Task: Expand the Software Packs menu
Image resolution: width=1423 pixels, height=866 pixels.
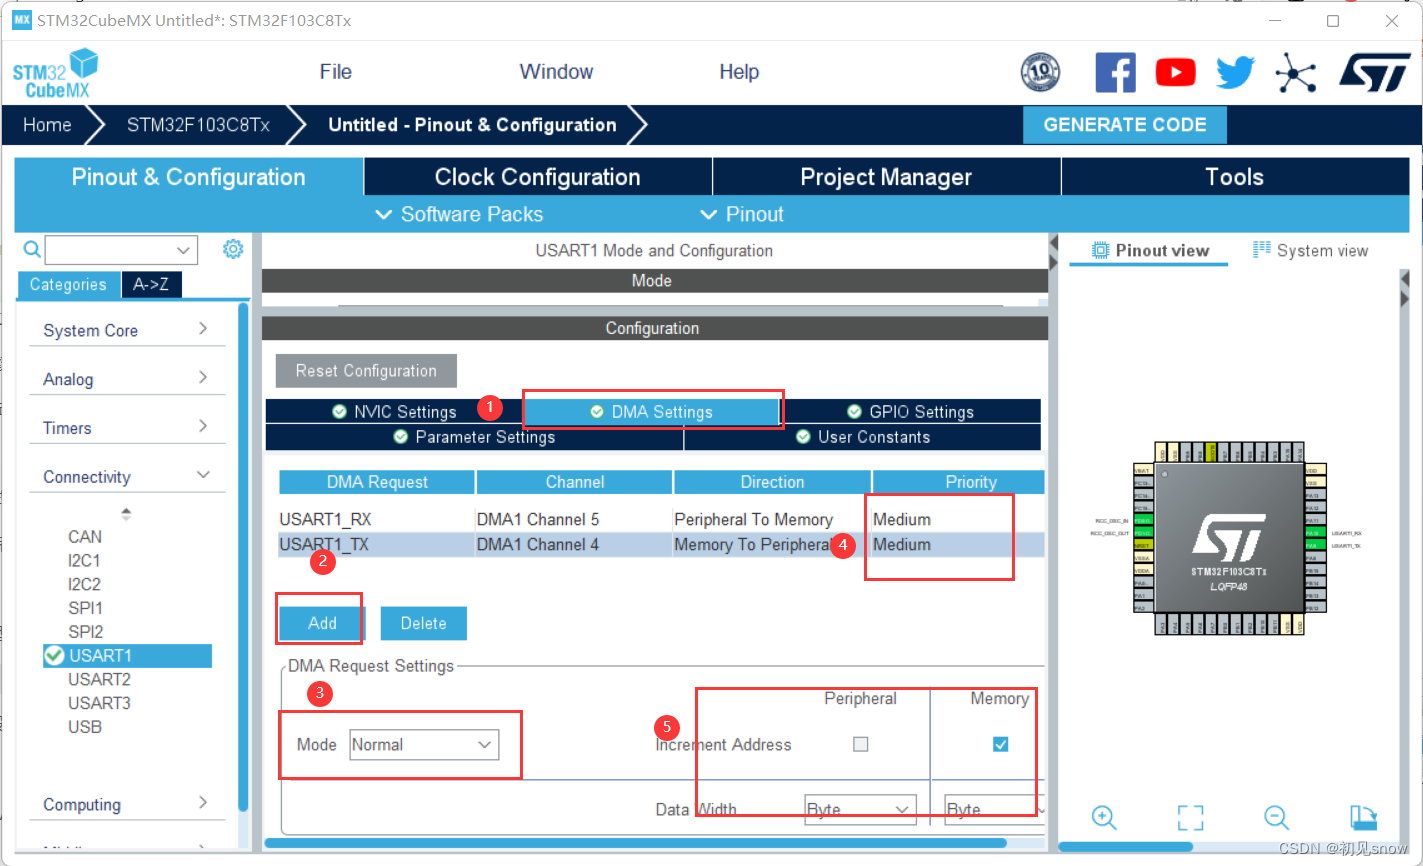Action: (x=459, y=214)
